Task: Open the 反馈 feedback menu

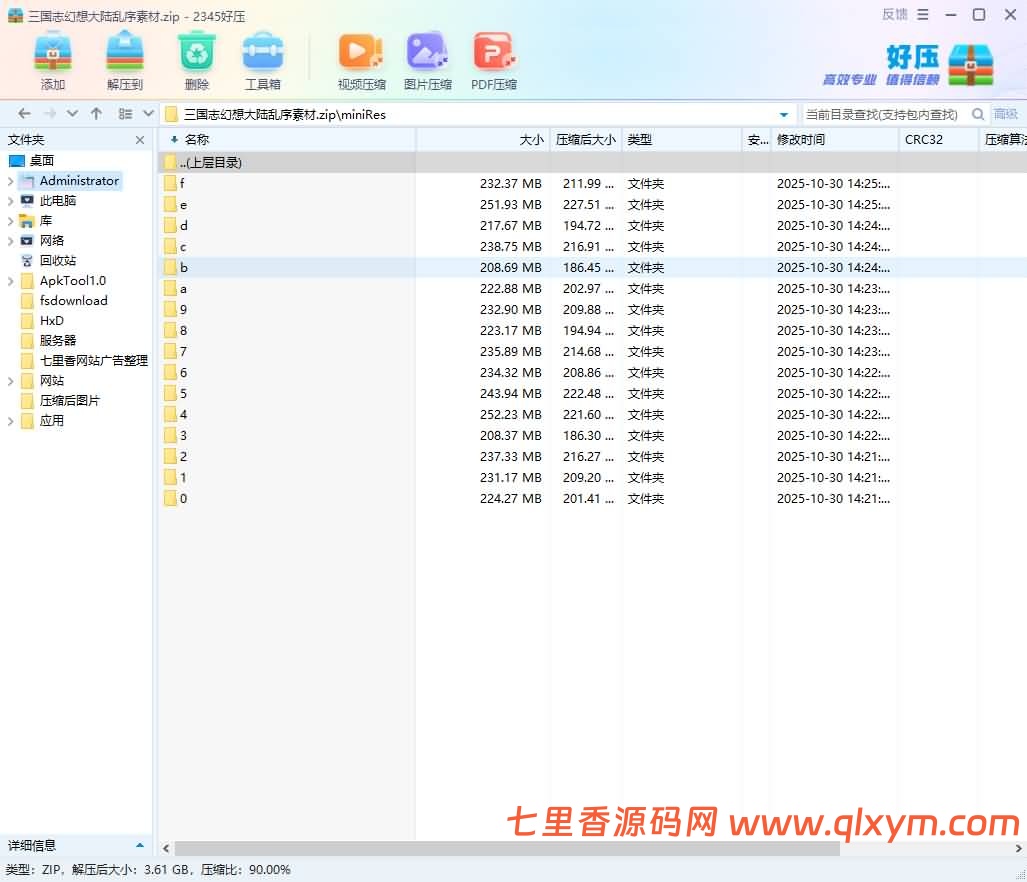Action: [x=894, y=14]
